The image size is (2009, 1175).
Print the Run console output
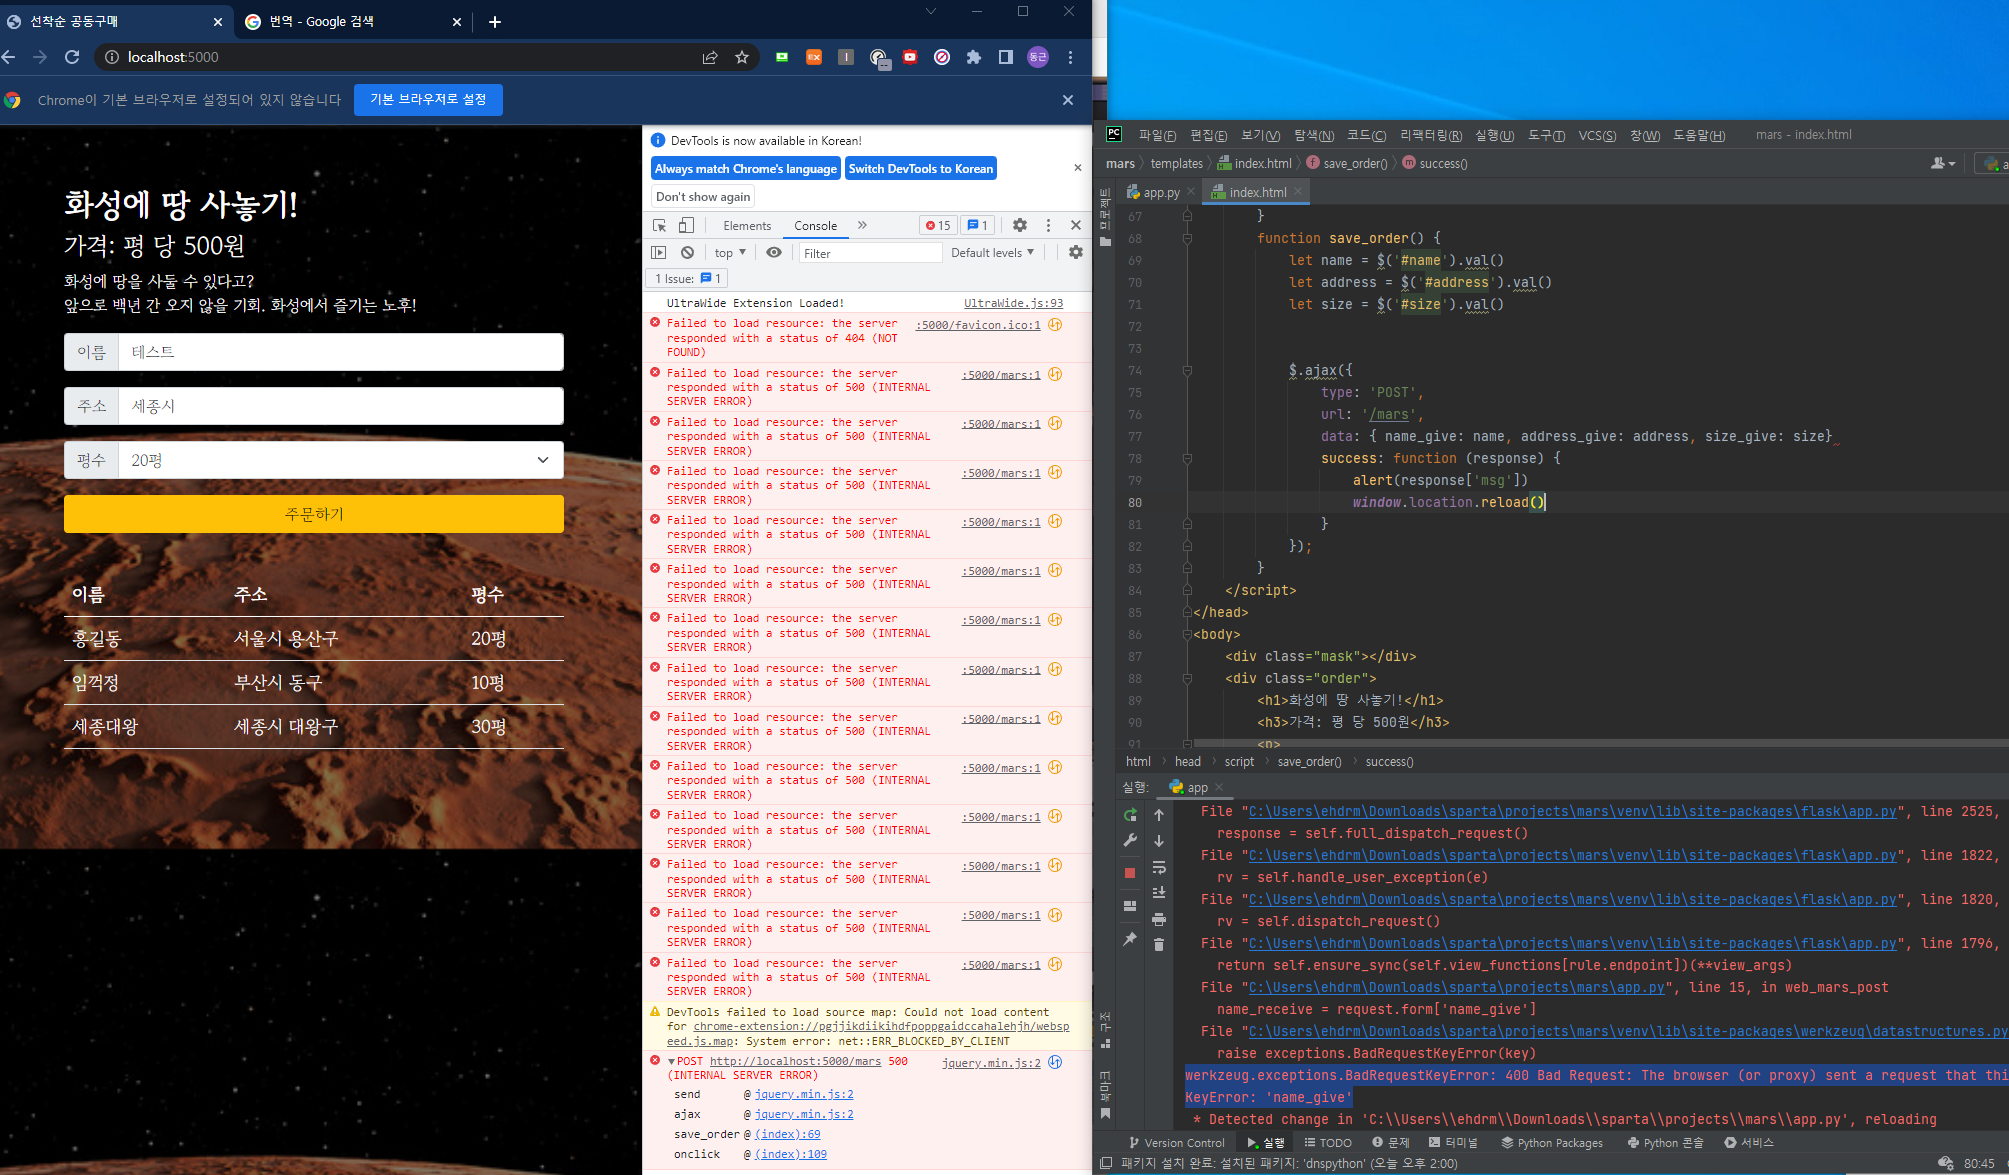coord(1159,919)
